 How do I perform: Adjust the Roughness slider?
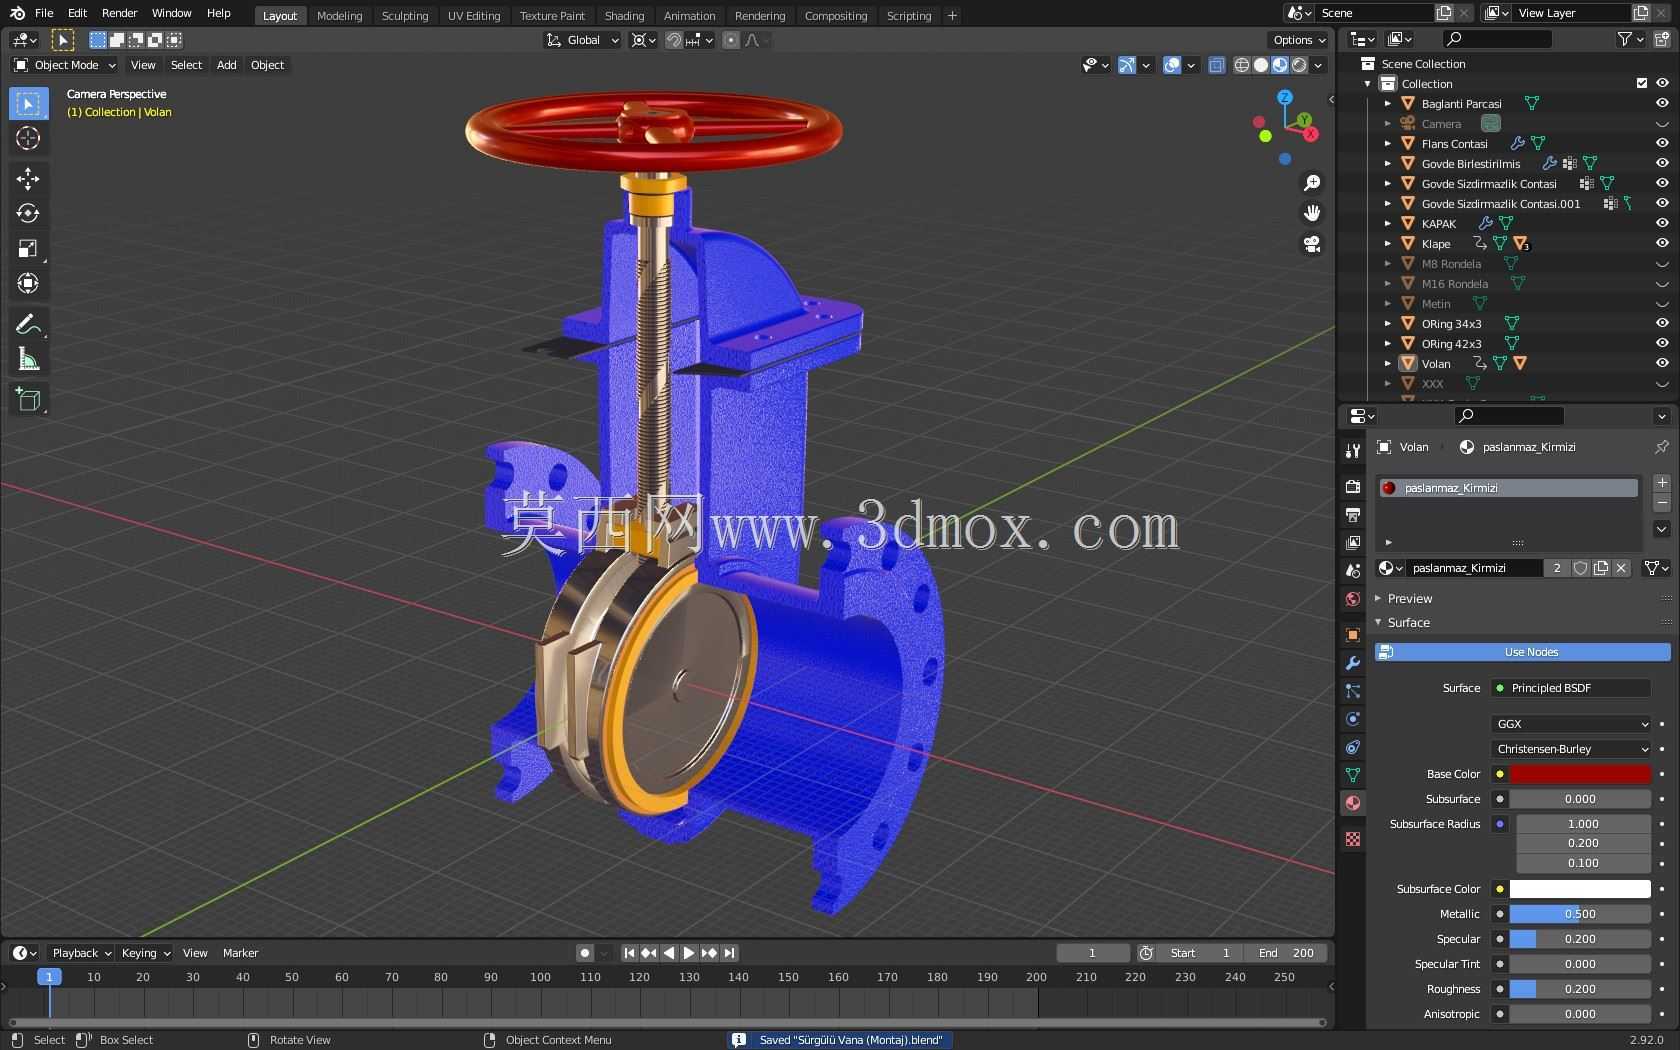pos(1580,989)
